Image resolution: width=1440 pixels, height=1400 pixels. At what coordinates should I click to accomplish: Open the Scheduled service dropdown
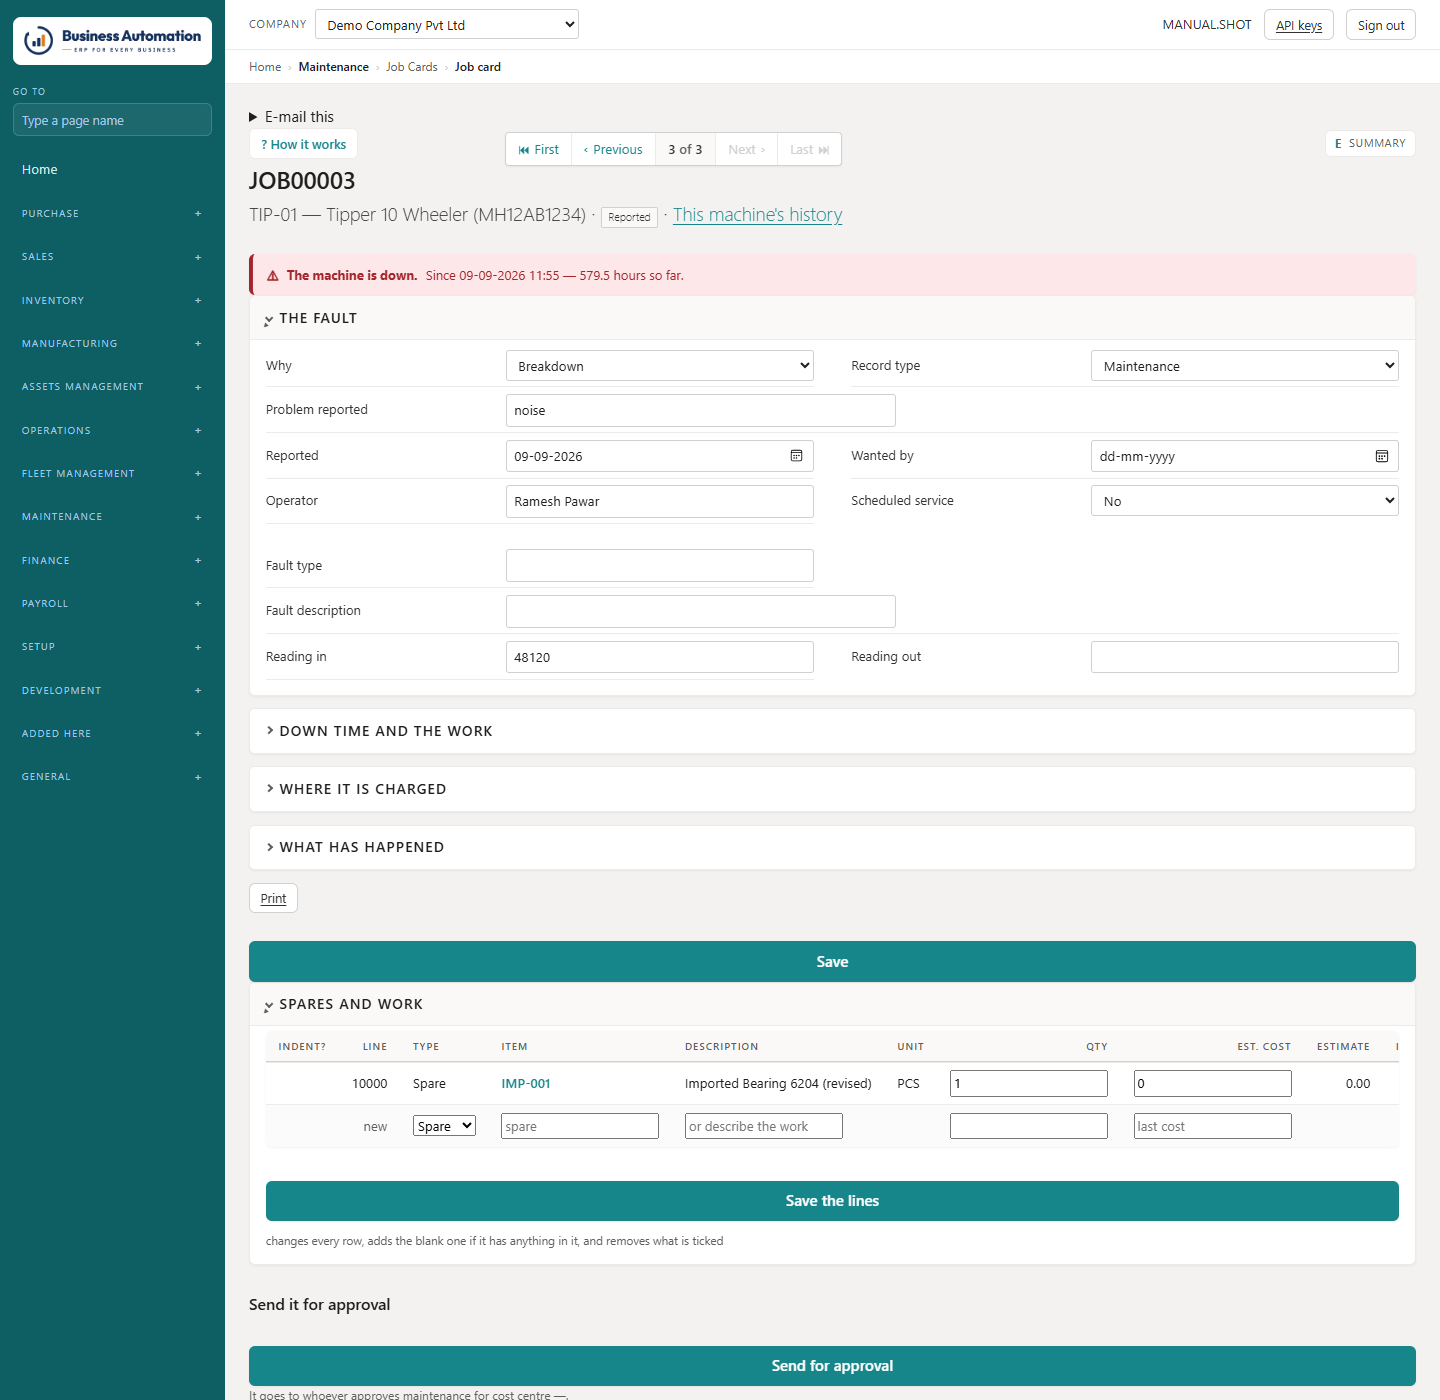(1244, 501)
